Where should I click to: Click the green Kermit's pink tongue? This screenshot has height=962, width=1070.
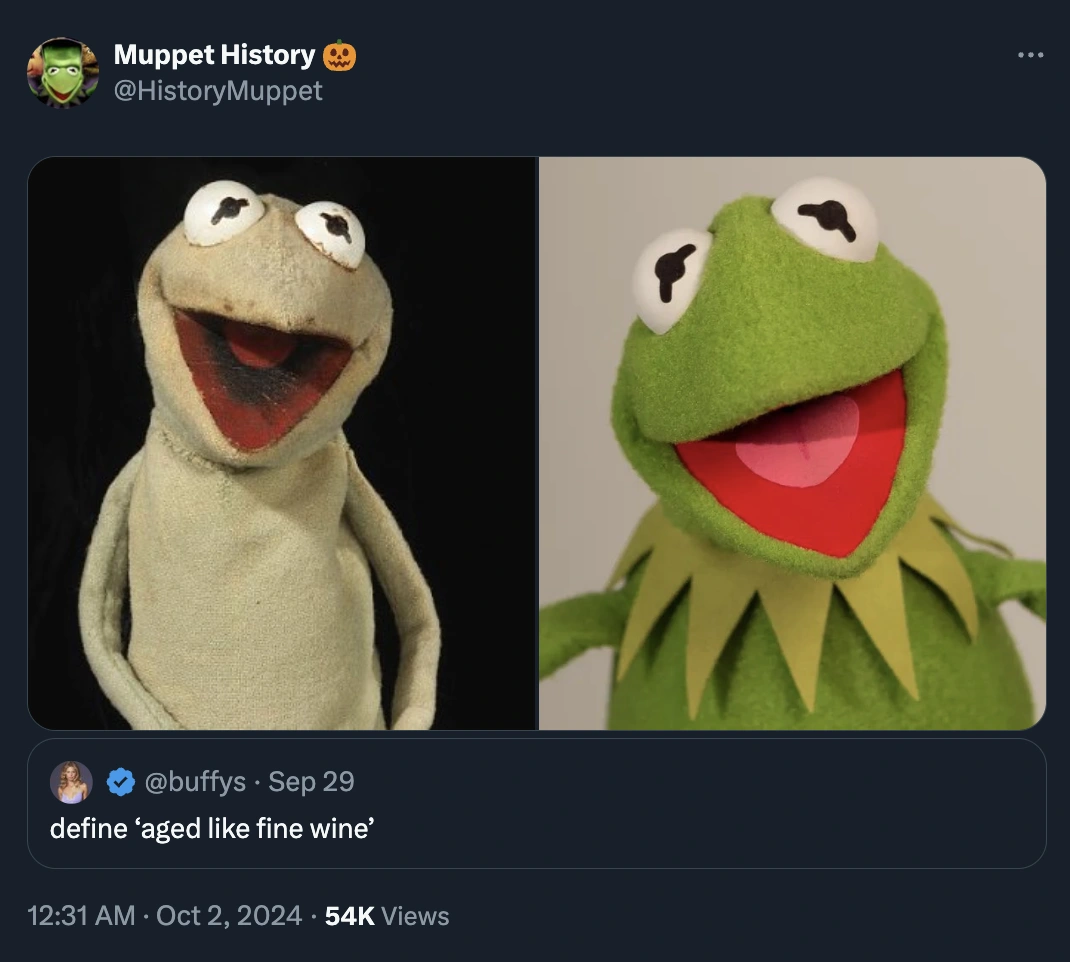[x=797, y=441]
